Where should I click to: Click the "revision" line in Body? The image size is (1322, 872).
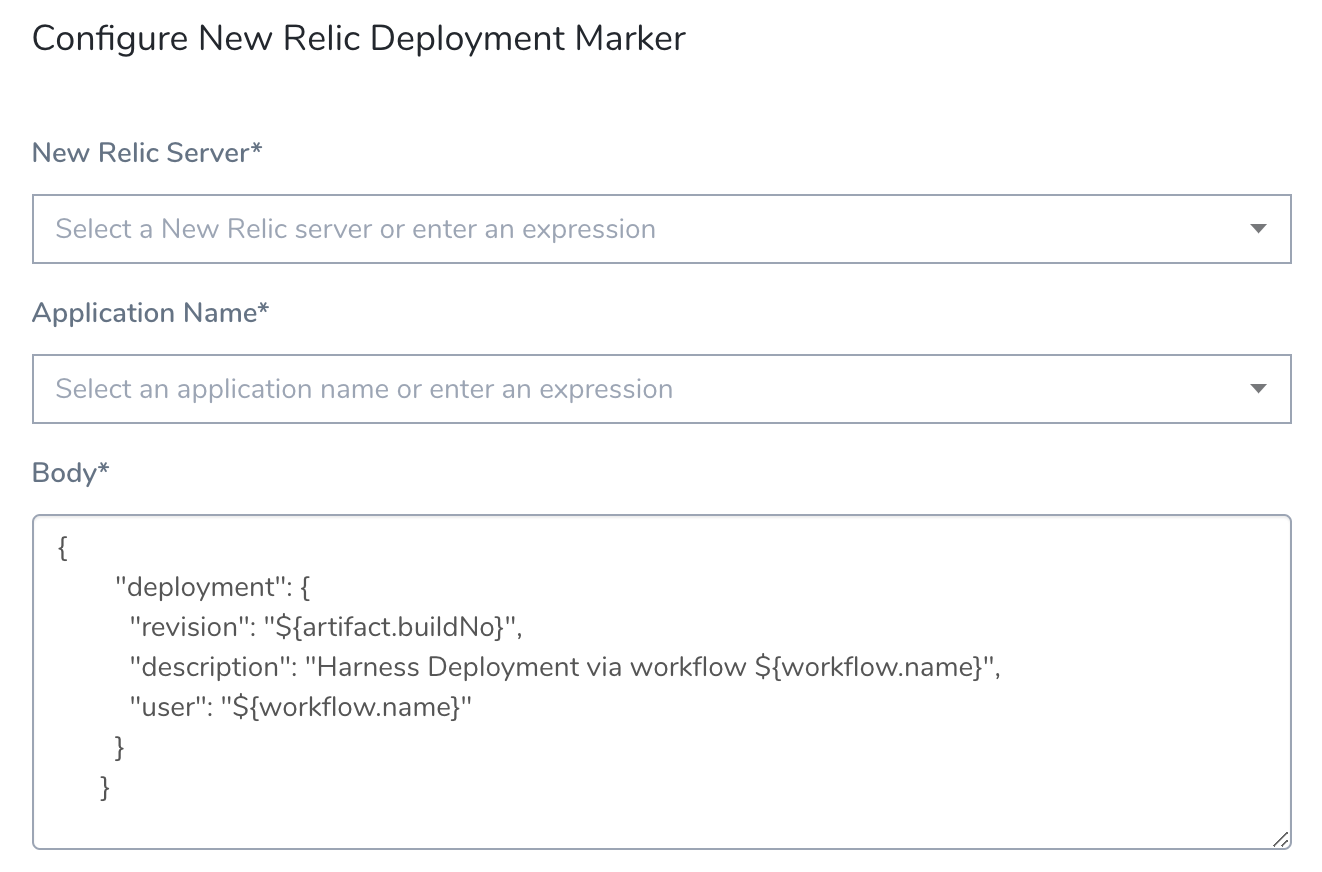pyautogui.click(x=326, y=627)
